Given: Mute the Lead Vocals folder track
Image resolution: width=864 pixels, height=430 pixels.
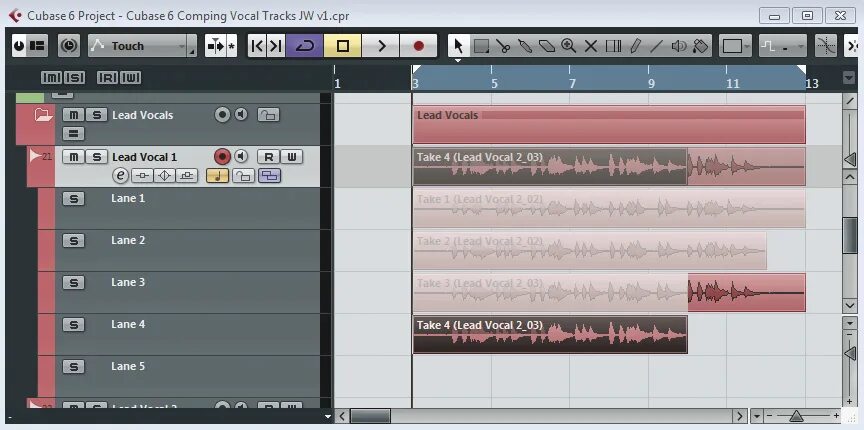Looking at the screenshot, I should coord(73,115).
